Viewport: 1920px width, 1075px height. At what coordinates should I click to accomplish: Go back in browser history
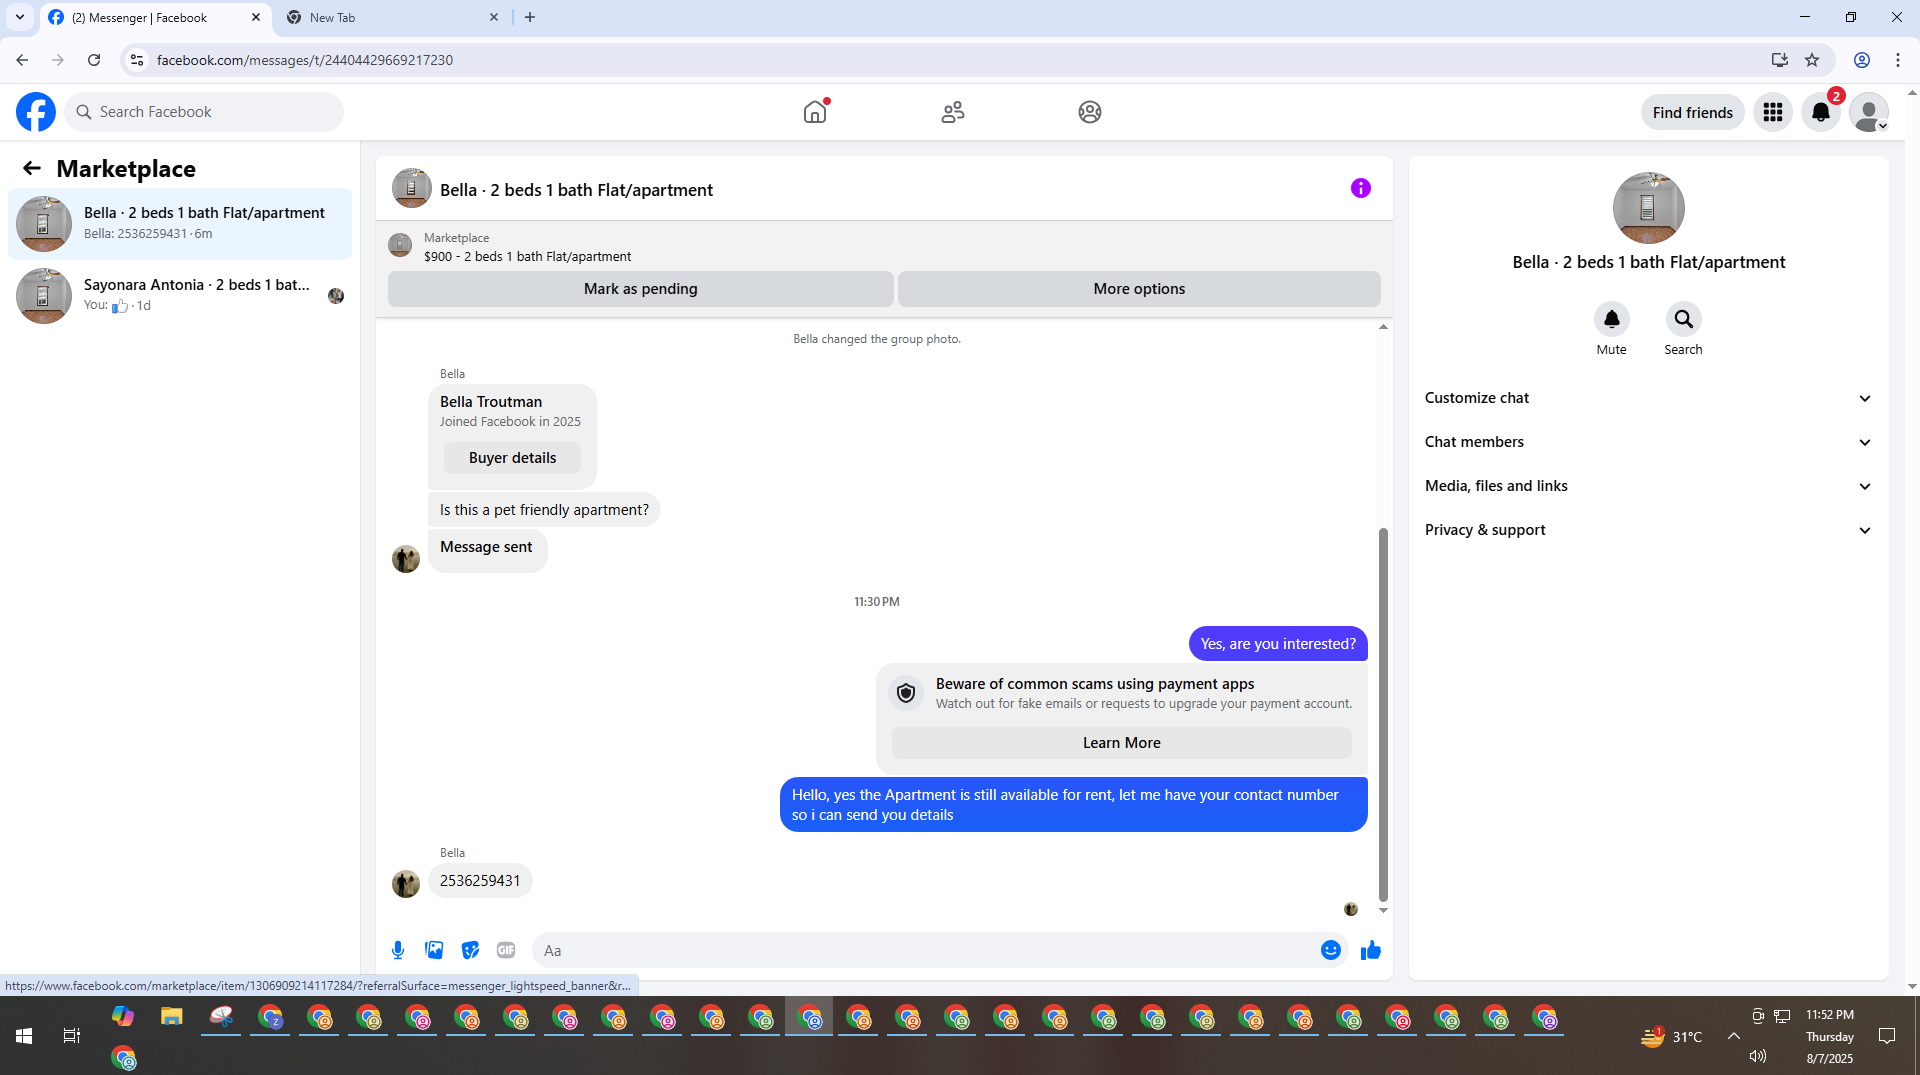click(22, 60)
